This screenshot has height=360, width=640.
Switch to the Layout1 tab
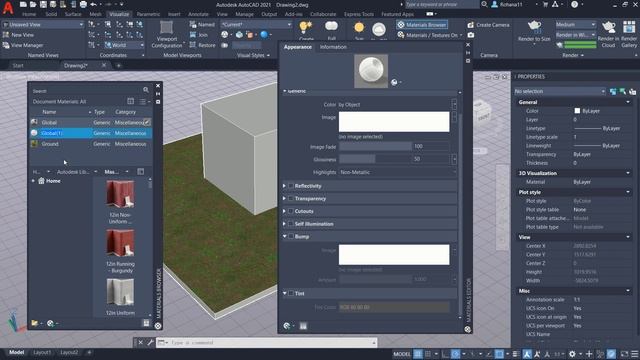(x=42, y=352)
